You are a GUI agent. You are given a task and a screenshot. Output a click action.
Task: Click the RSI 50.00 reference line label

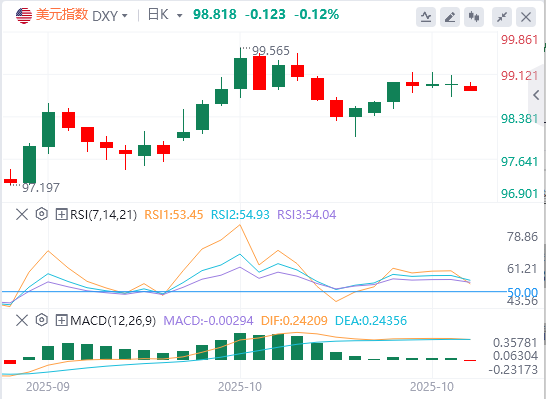click(522, 292)
